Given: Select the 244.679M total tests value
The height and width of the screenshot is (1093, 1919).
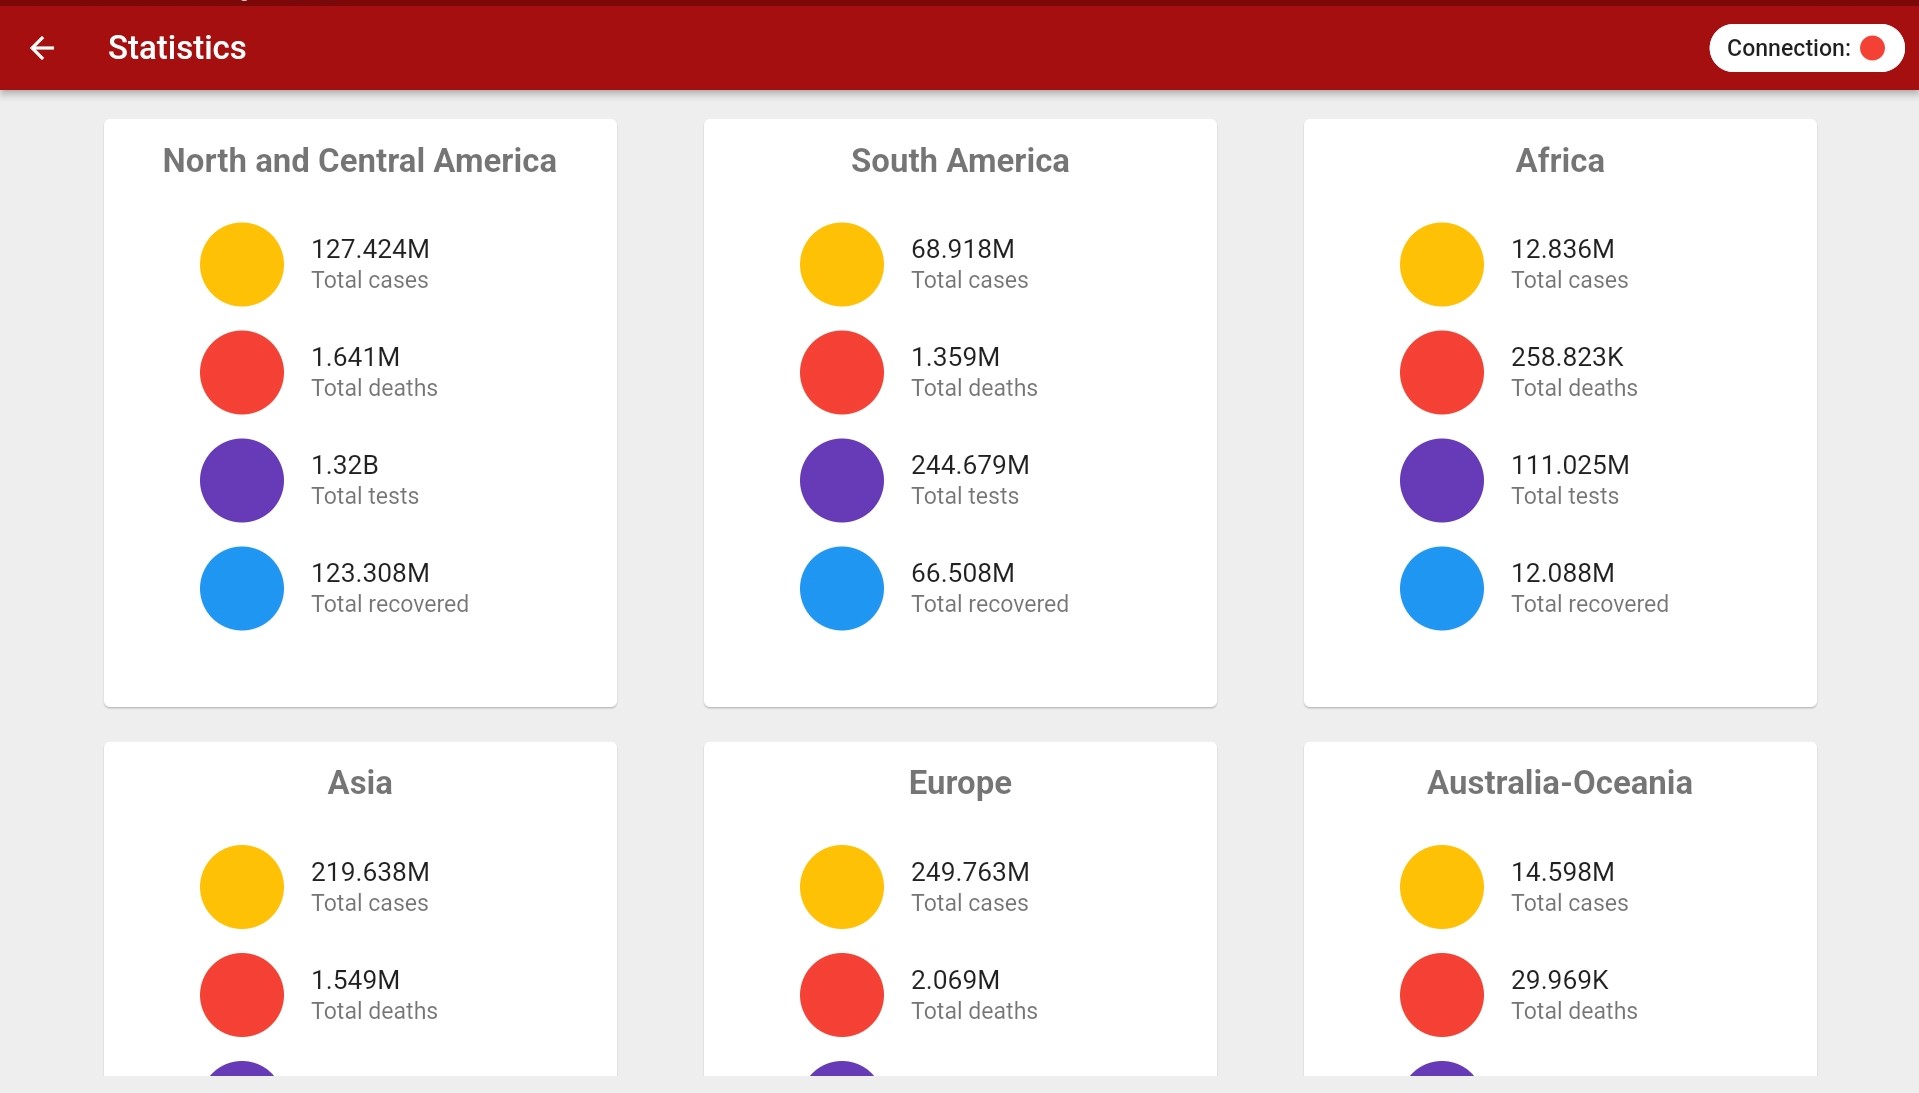Looking at the screenshot, I should click(x=970, y=465).
